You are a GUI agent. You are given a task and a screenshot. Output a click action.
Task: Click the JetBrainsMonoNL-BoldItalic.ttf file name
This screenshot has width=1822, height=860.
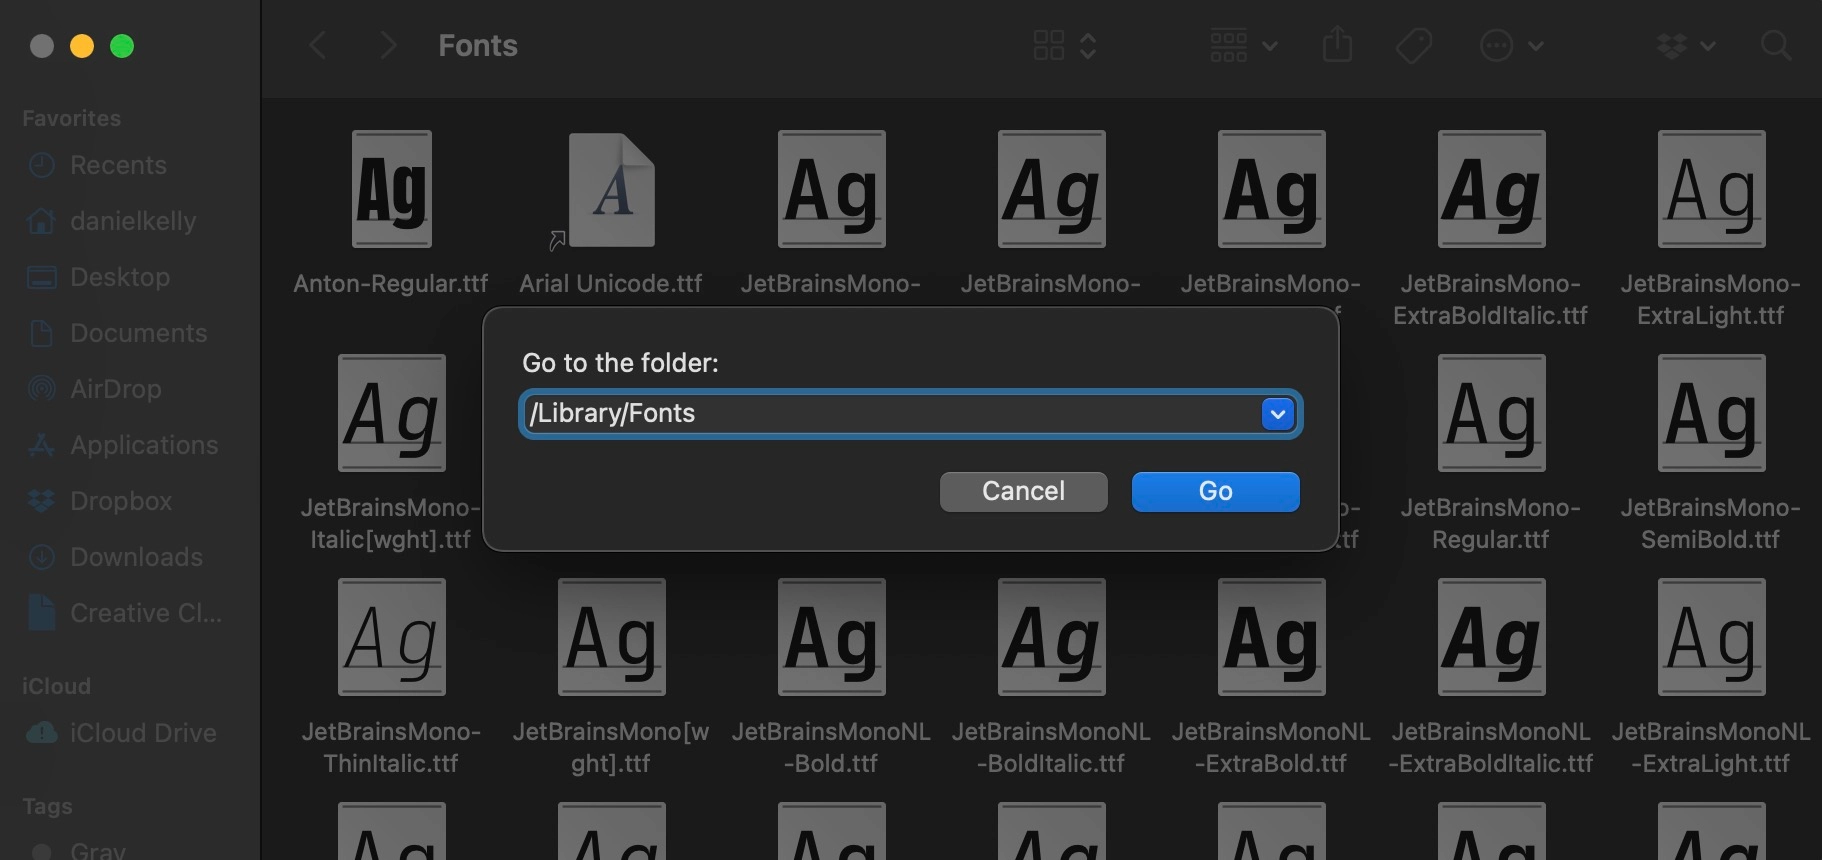click(x=1051, y=747)
